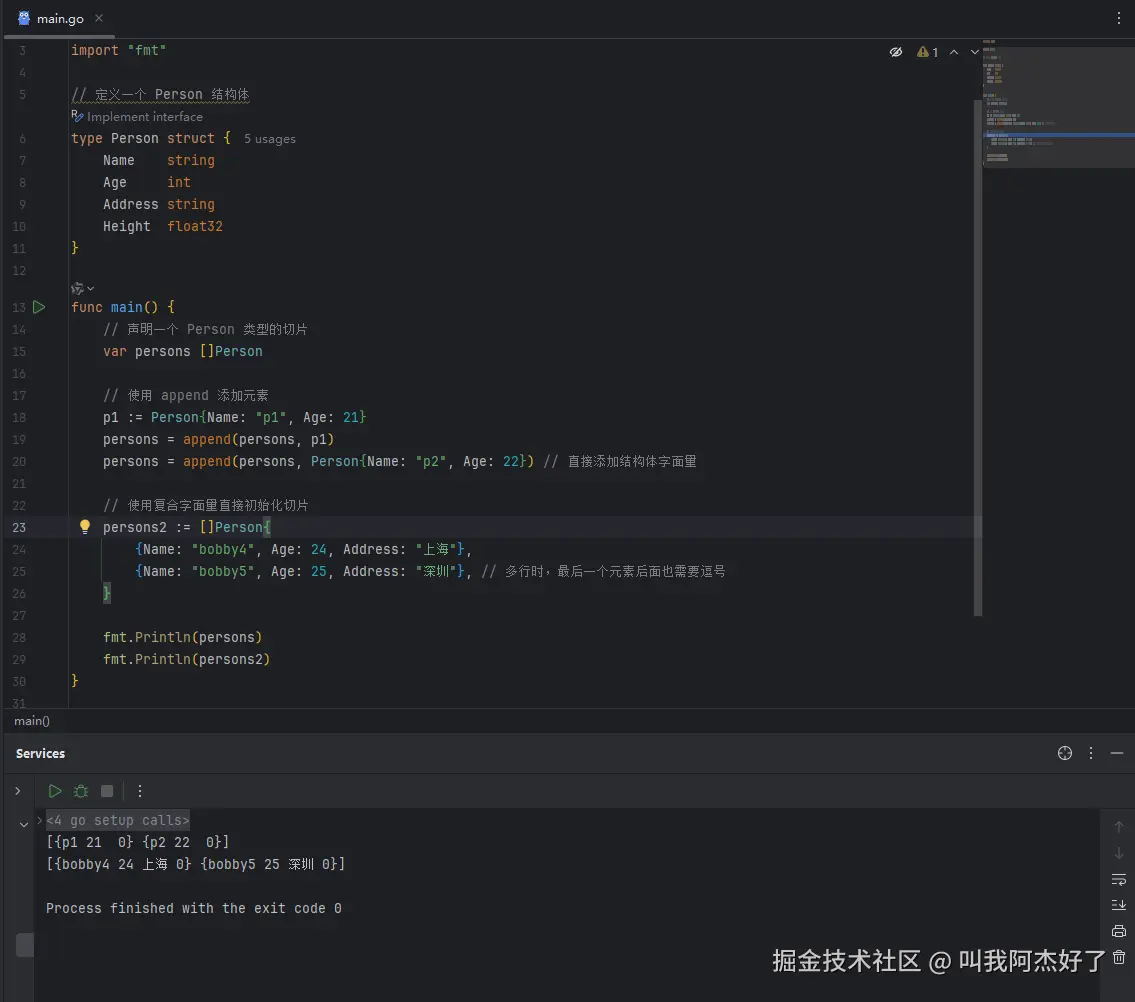
Task: Click the 'Age int' struct field
Action: [147, 182]
